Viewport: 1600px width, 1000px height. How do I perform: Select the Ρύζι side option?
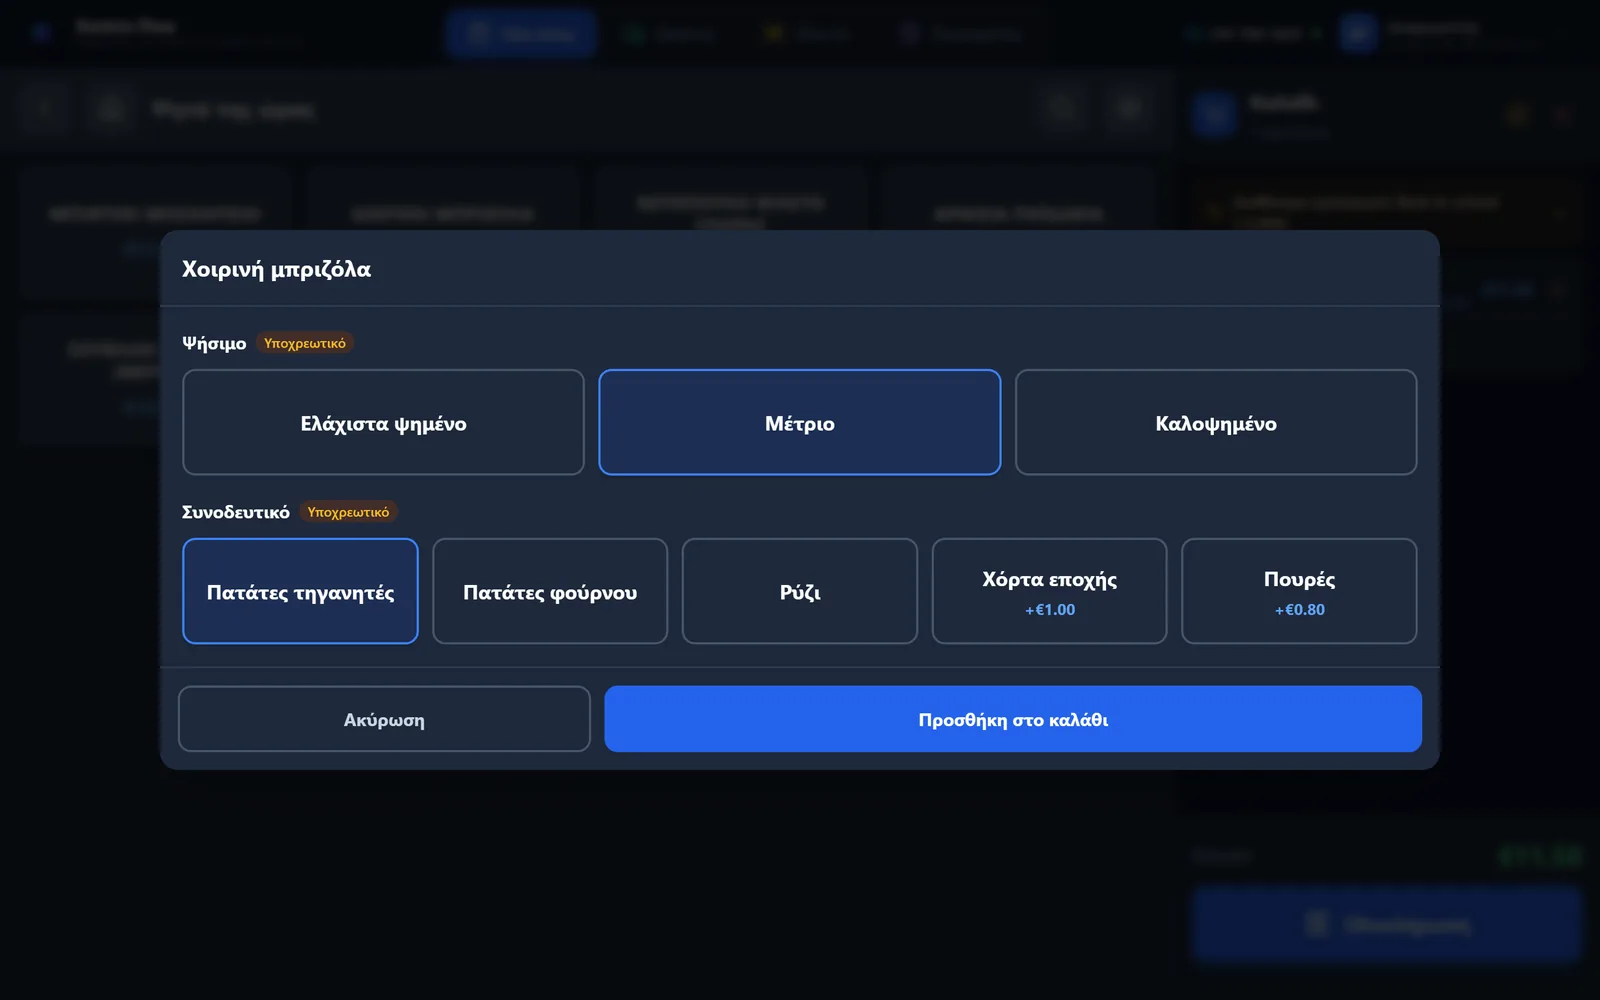(x=800, y=591)
